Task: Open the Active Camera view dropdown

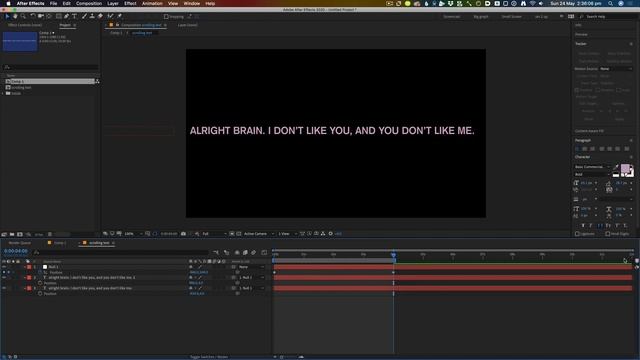Action: pyautogui.click(x=259, y=234)
